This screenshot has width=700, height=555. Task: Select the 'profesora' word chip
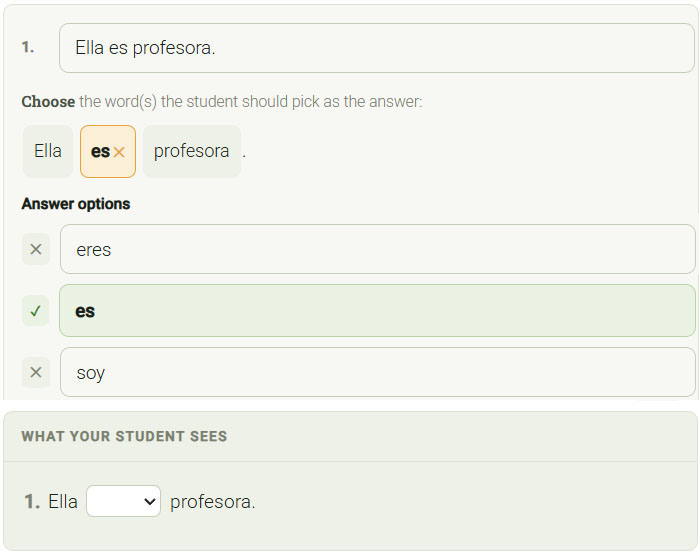click(192, 151)
